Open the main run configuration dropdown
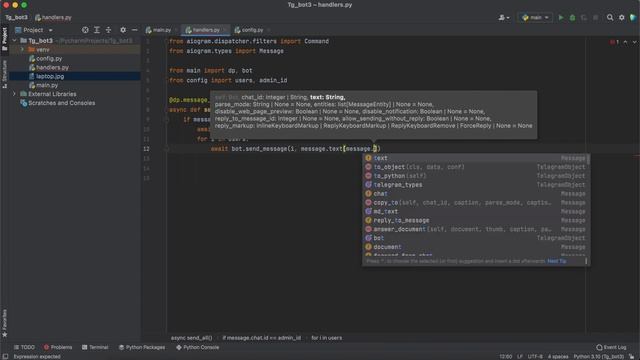Image resolution: width=640 pixels, height=360 pixels. pyautogui.click(x=535, y=18)
